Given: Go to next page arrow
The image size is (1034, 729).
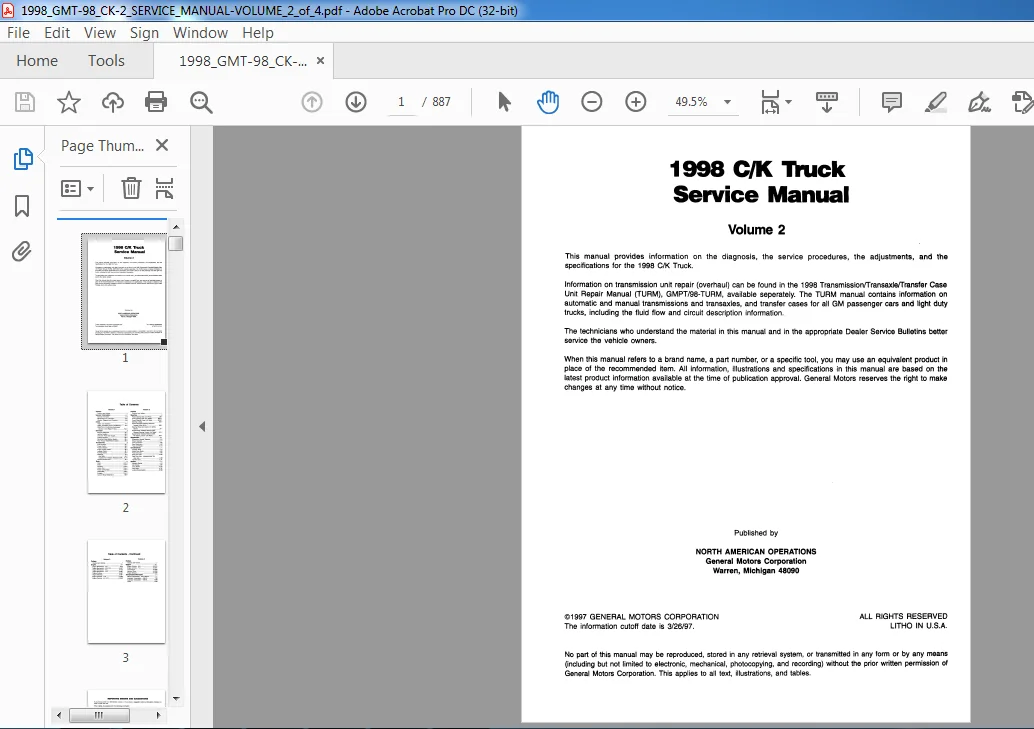Looking at the screenshot, I should (x=356, y=102).
